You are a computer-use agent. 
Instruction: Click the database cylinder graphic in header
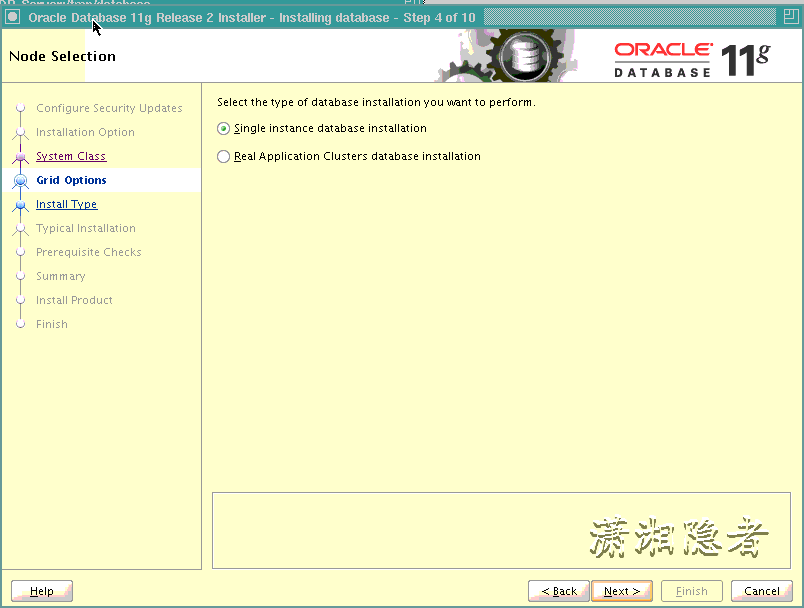tap(524, 55)
